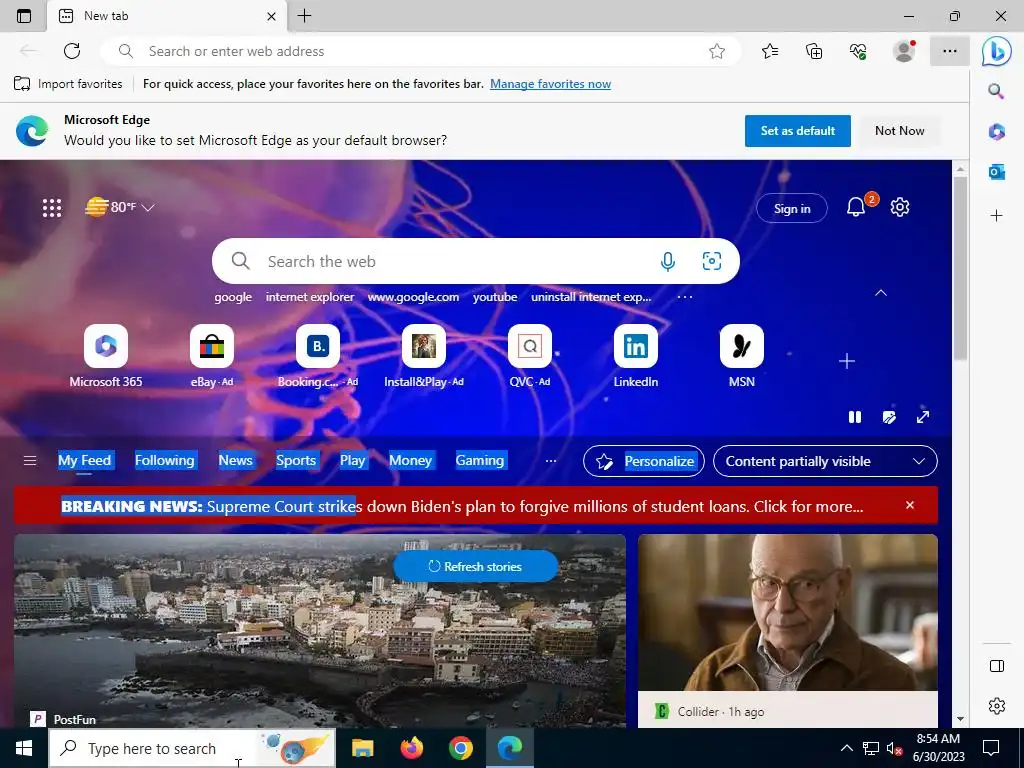
Task: Open the sidebar search icon
Action: [x=996, y=91]
